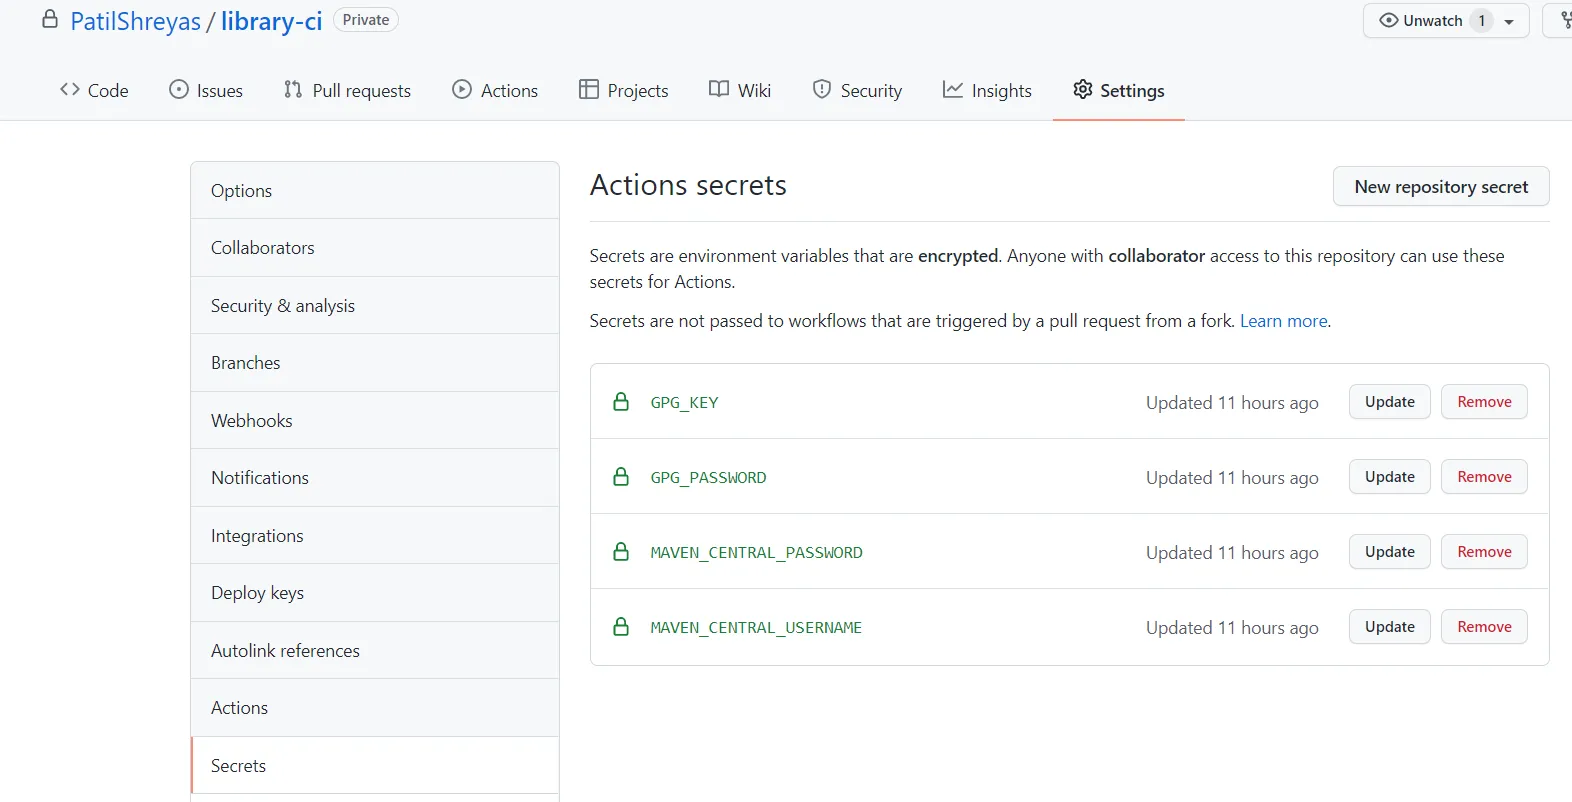Click the Actions secrets heading

point(688,185)
